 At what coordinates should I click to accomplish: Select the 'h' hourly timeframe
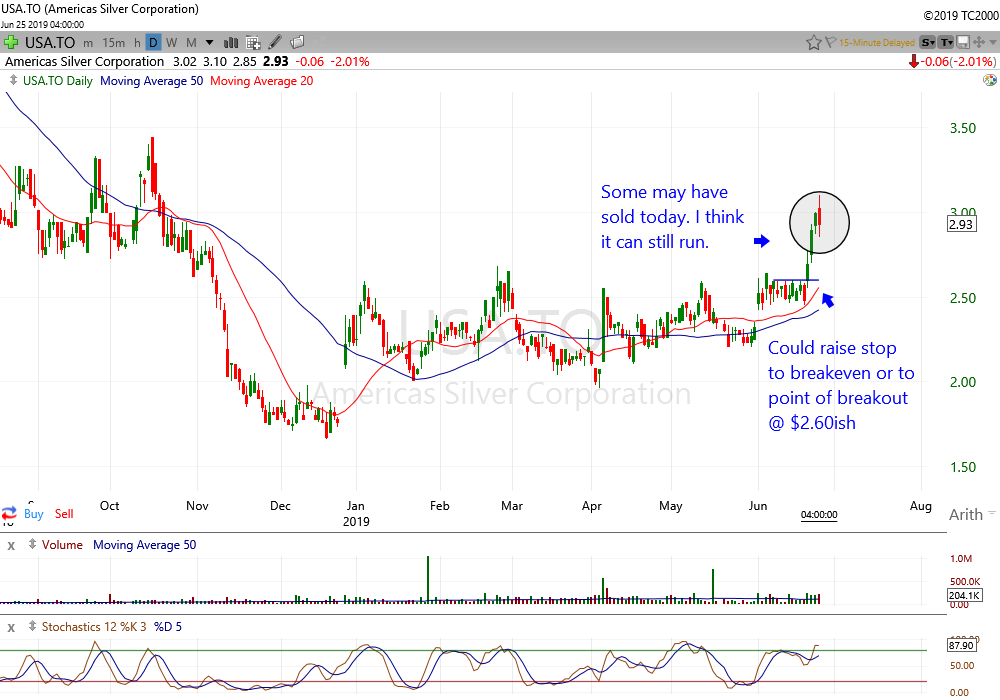coord(137,43)
